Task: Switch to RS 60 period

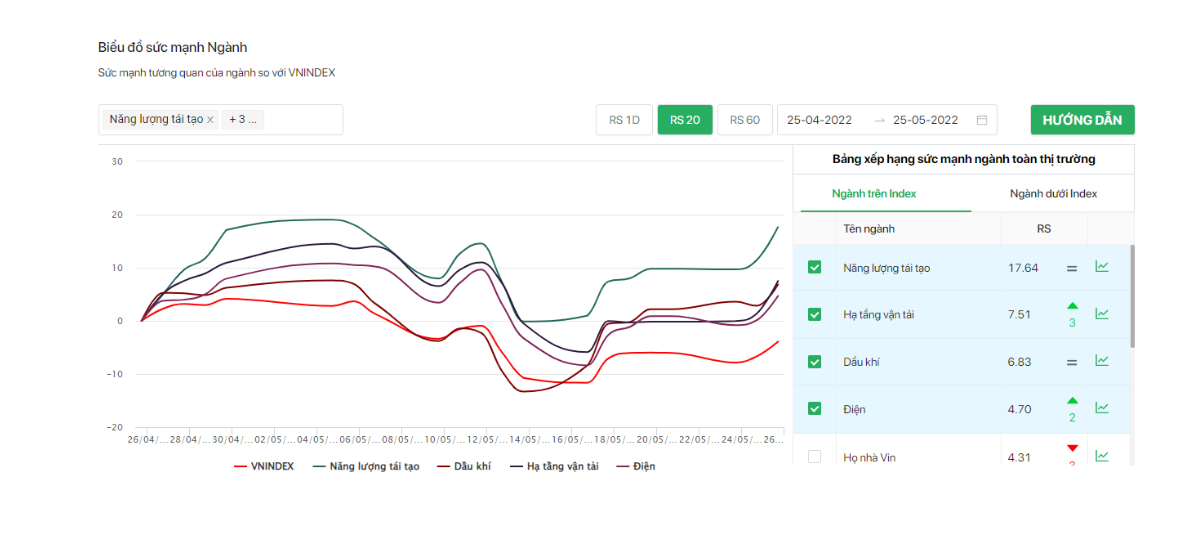Action: (744, 120)
